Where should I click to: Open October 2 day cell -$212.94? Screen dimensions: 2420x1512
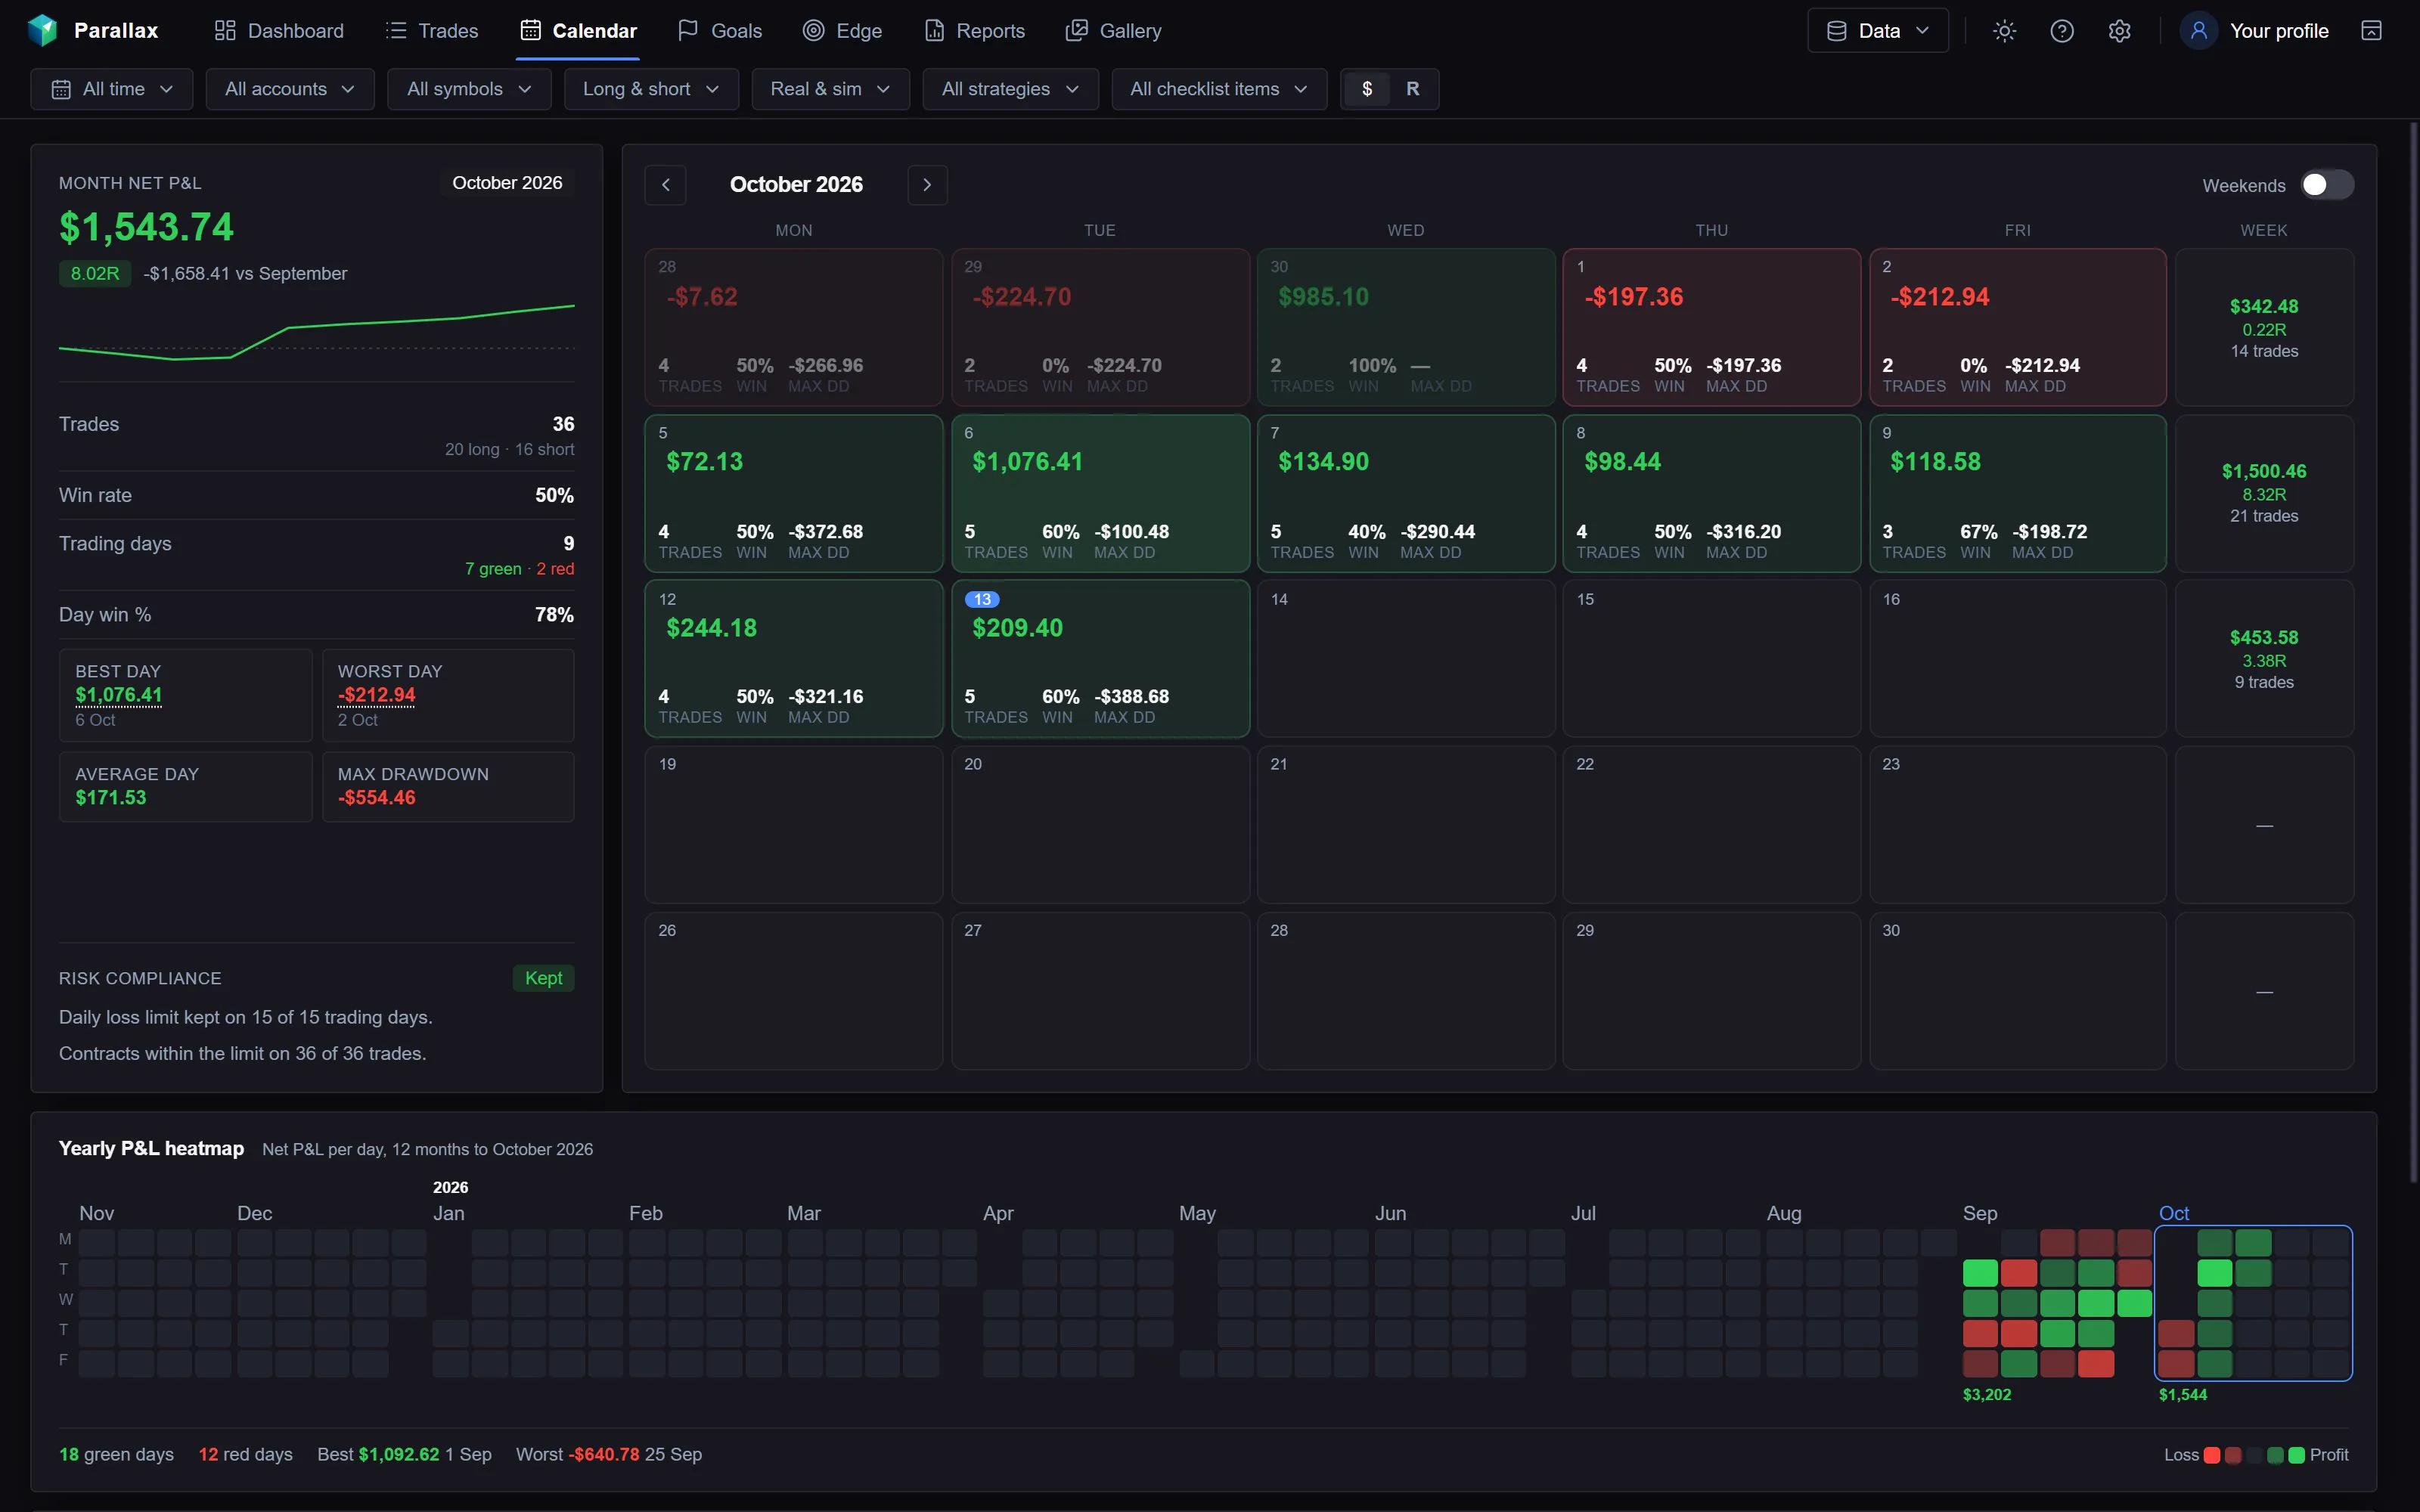pos(2017,327)
